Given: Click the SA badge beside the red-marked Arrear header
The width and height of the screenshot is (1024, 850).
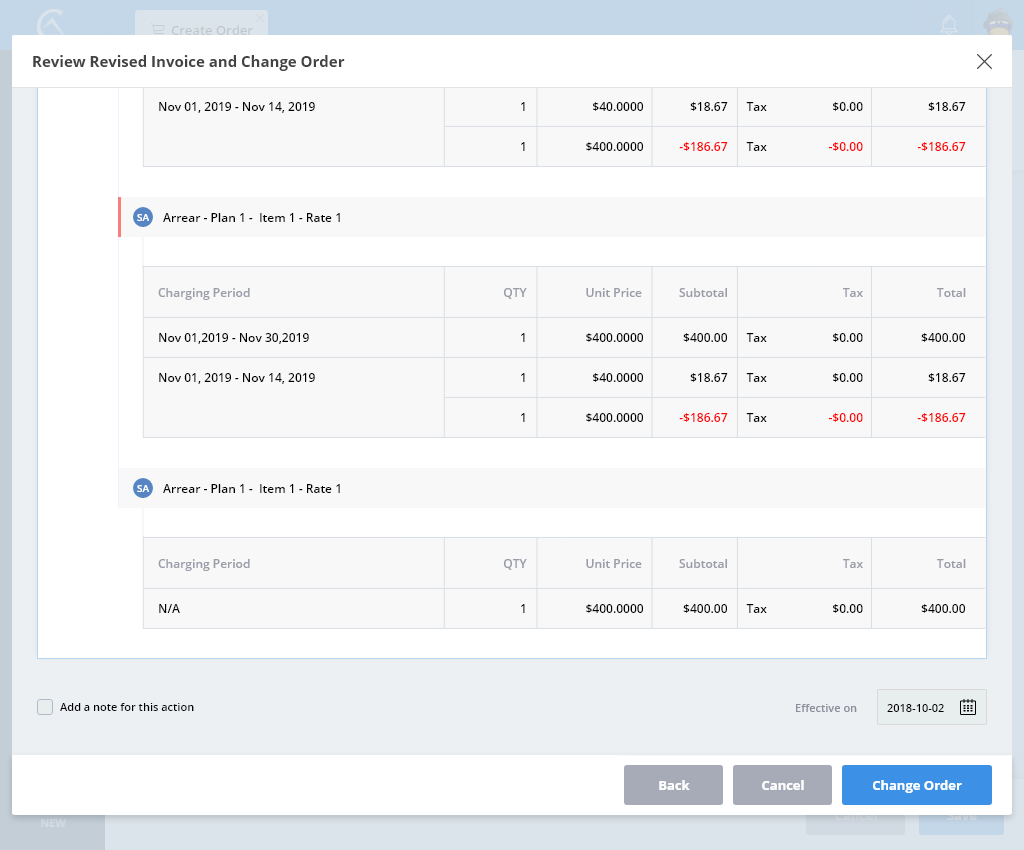Looking at the screenshot, I should click(143, 217).
